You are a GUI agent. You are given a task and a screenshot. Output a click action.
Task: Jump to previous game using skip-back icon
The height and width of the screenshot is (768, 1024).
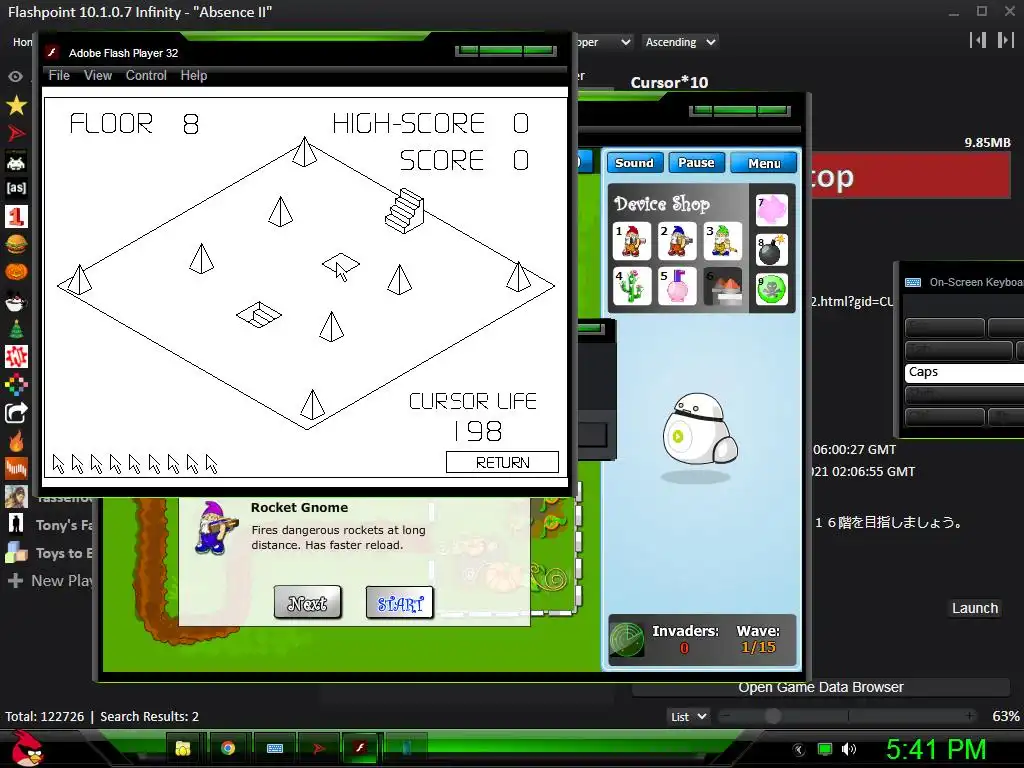(x=978, y=40)
